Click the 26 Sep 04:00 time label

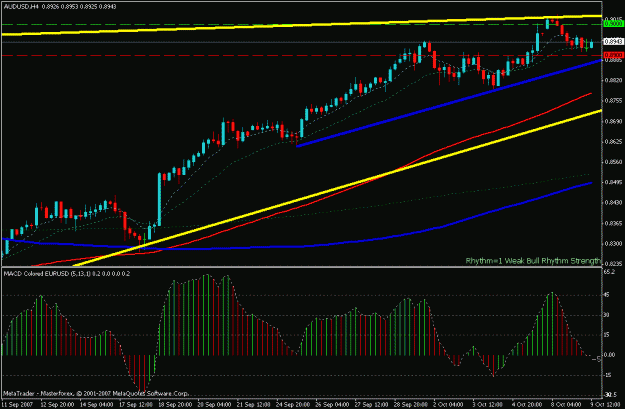(332, 404)
